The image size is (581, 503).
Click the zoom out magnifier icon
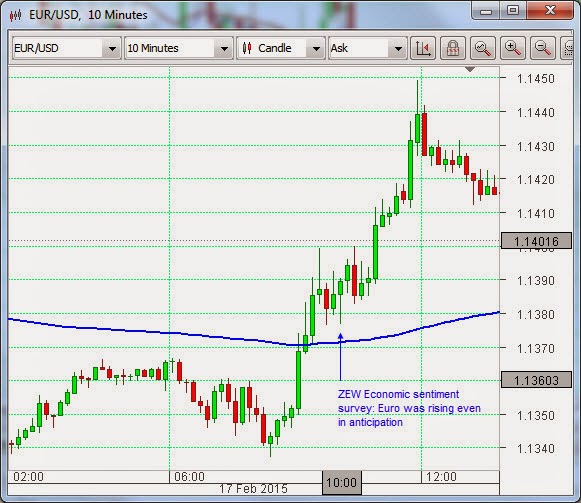543,48
